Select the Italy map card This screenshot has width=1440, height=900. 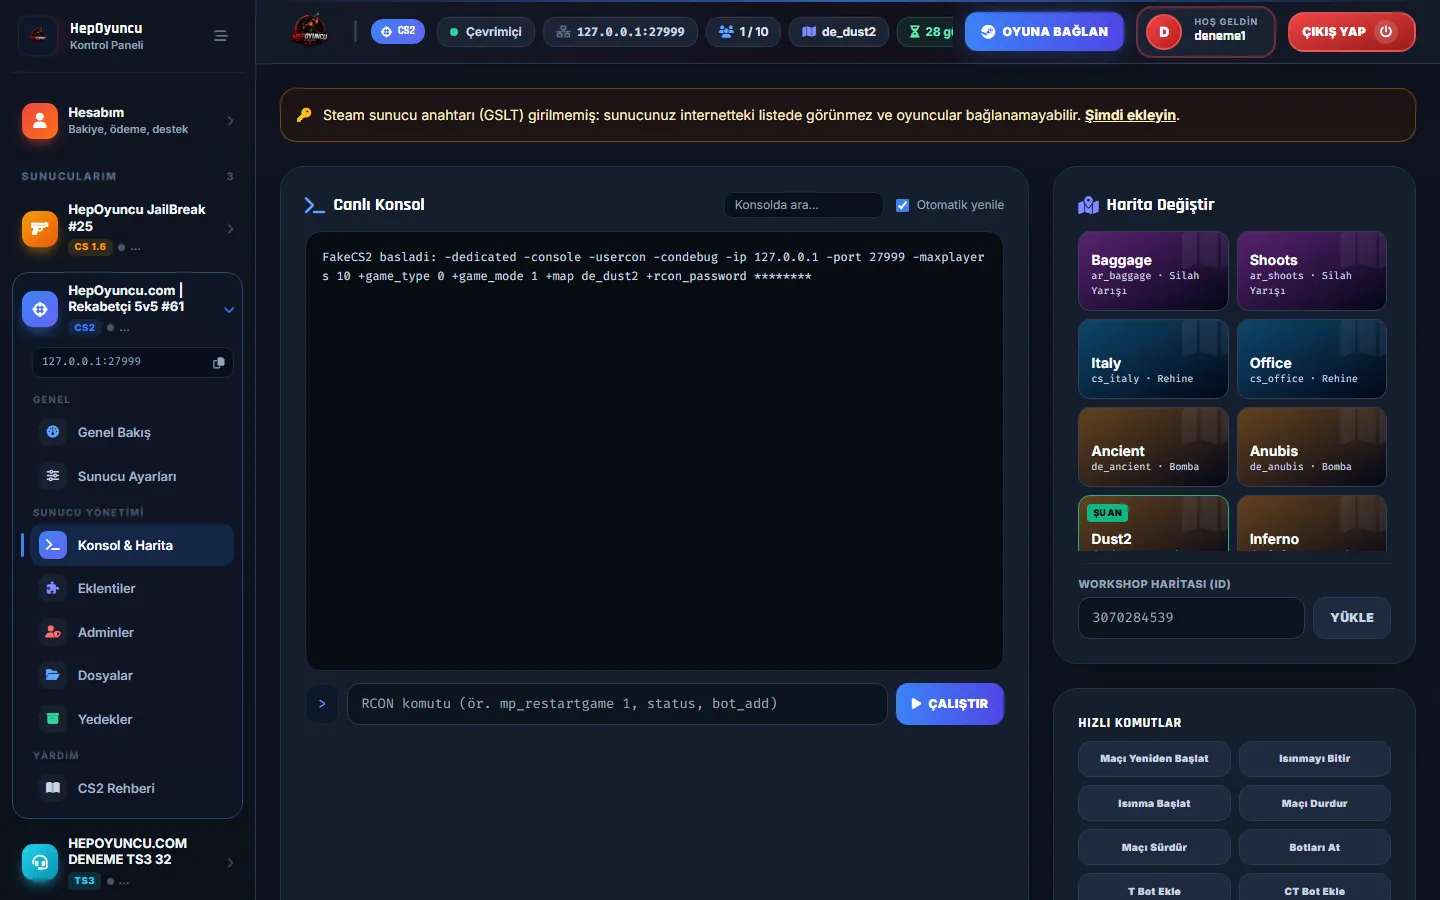point(1153,359)
